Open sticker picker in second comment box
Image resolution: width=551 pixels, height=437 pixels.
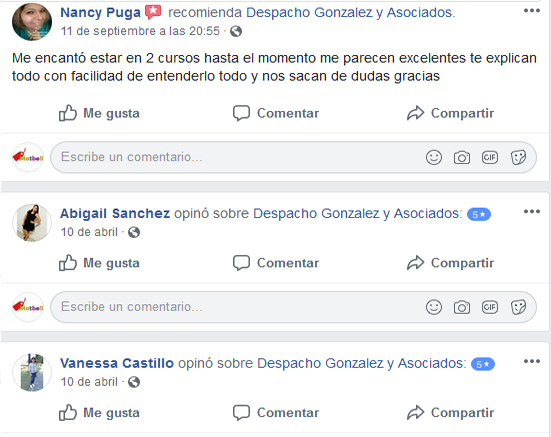point(518,307)
